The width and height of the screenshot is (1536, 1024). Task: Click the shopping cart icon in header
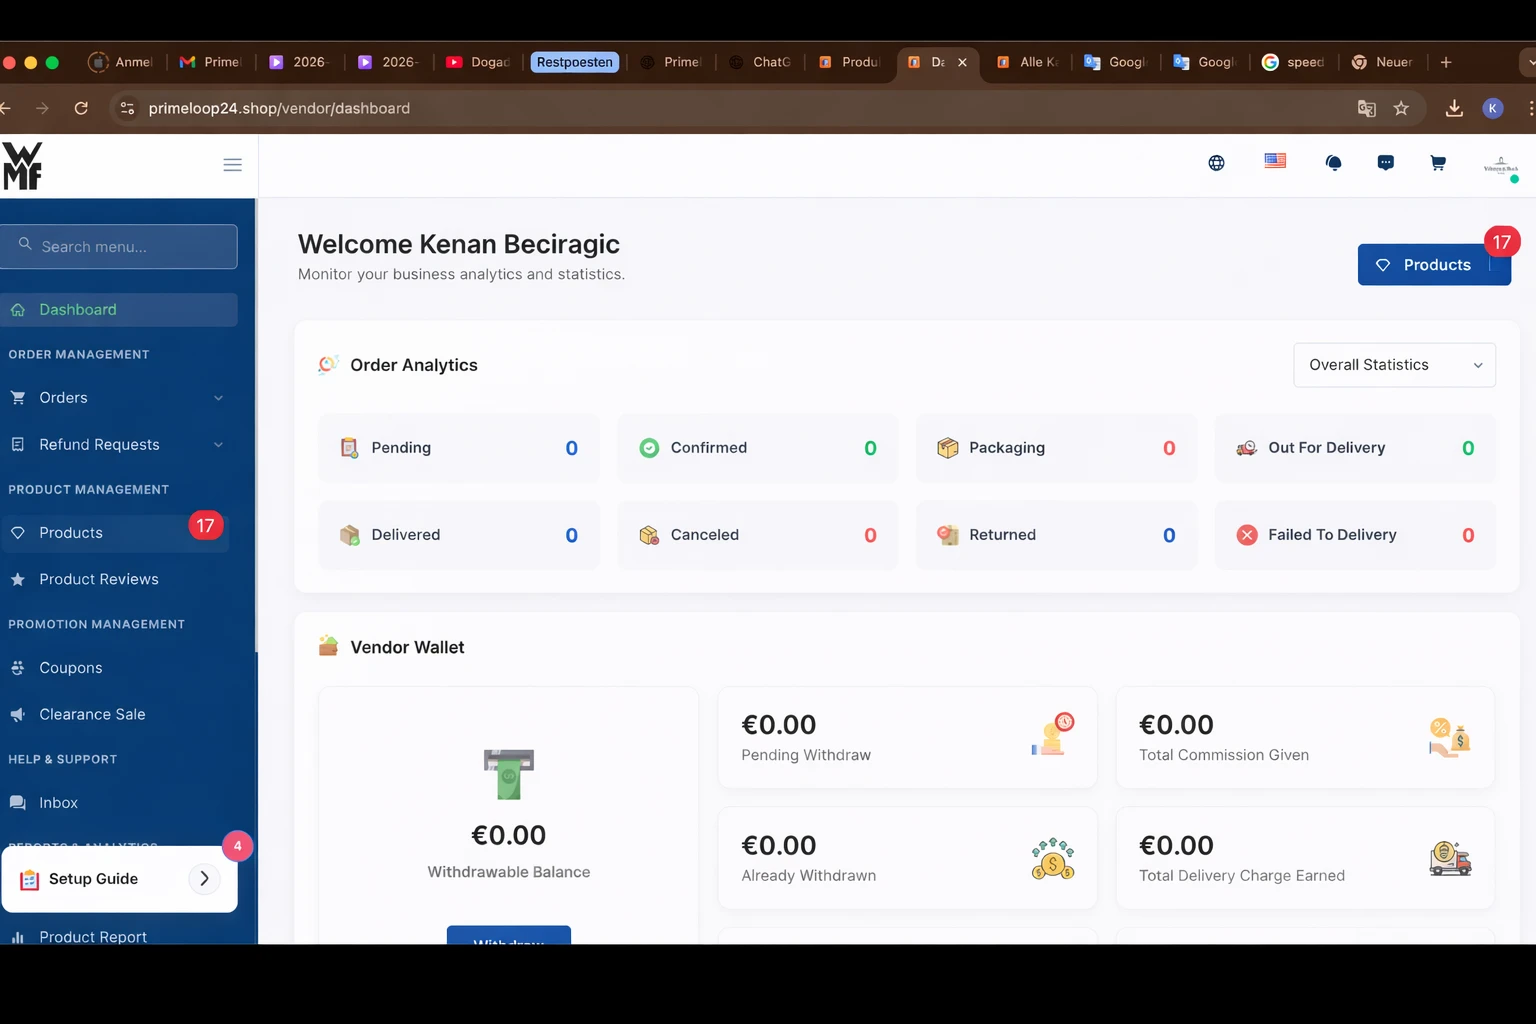coord(1438,163)
